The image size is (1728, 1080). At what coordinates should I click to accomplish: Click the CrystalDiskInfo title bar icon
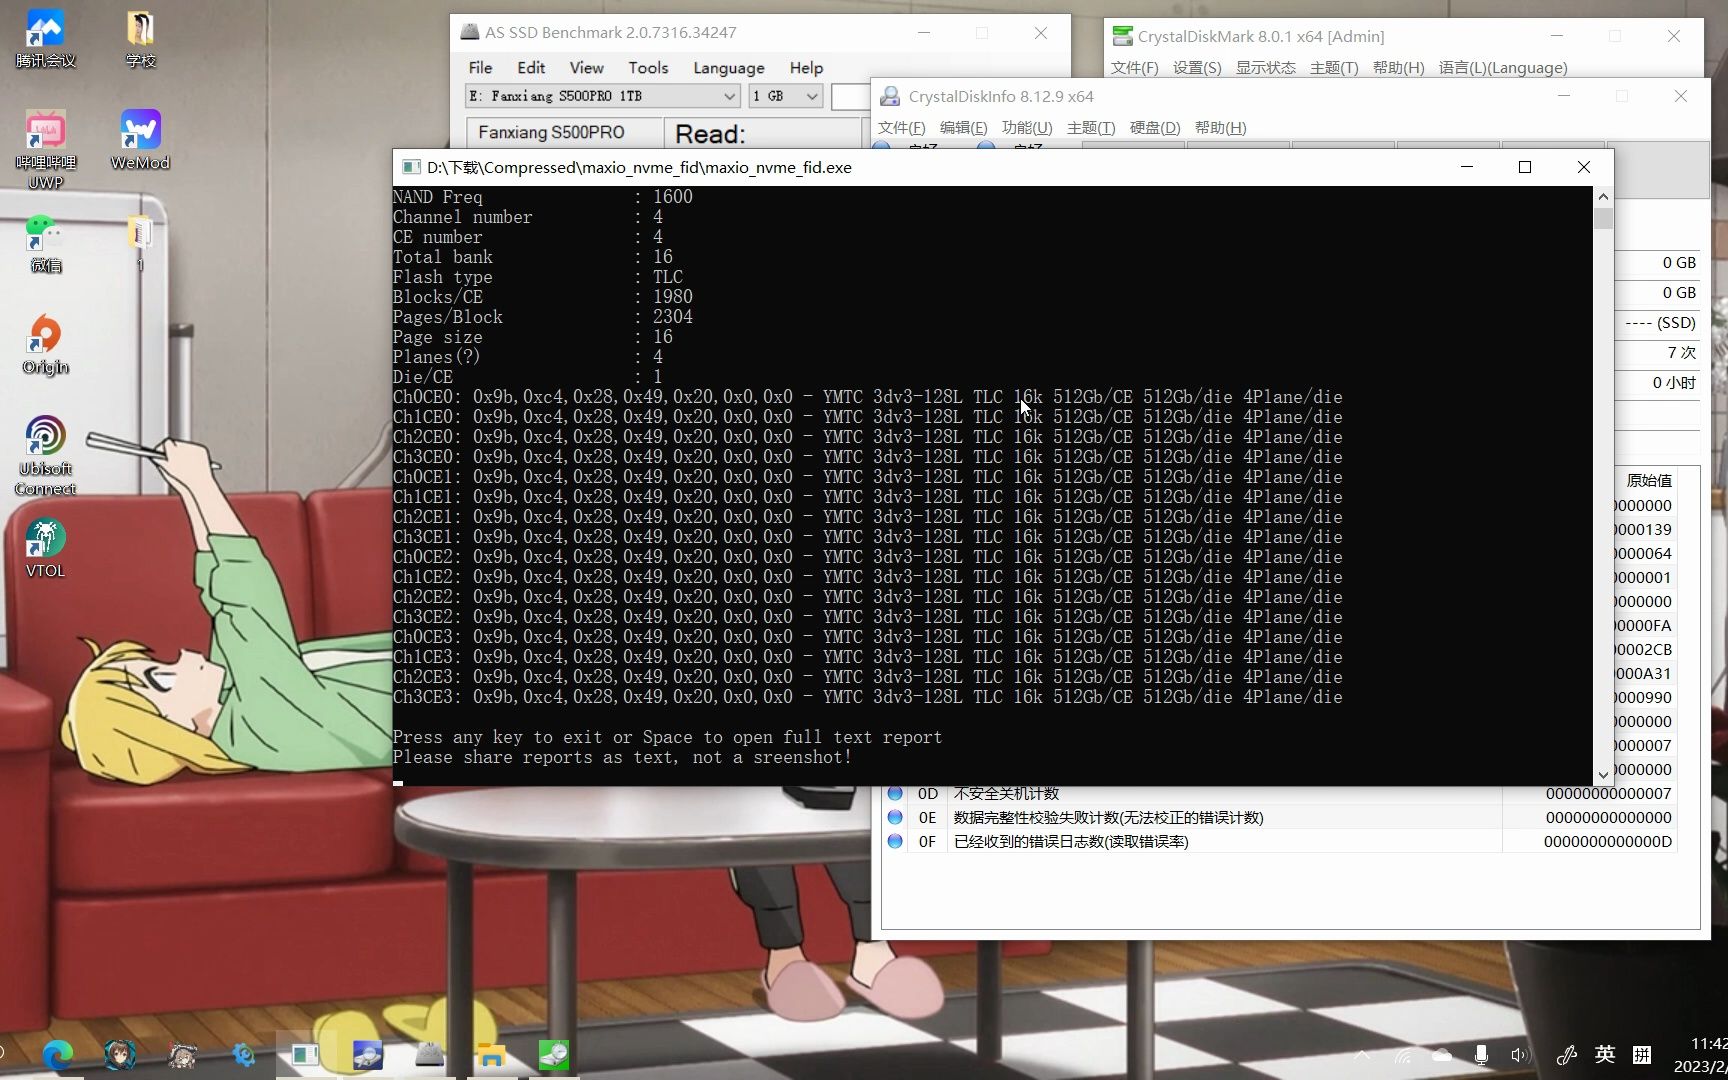click(889, 96)
